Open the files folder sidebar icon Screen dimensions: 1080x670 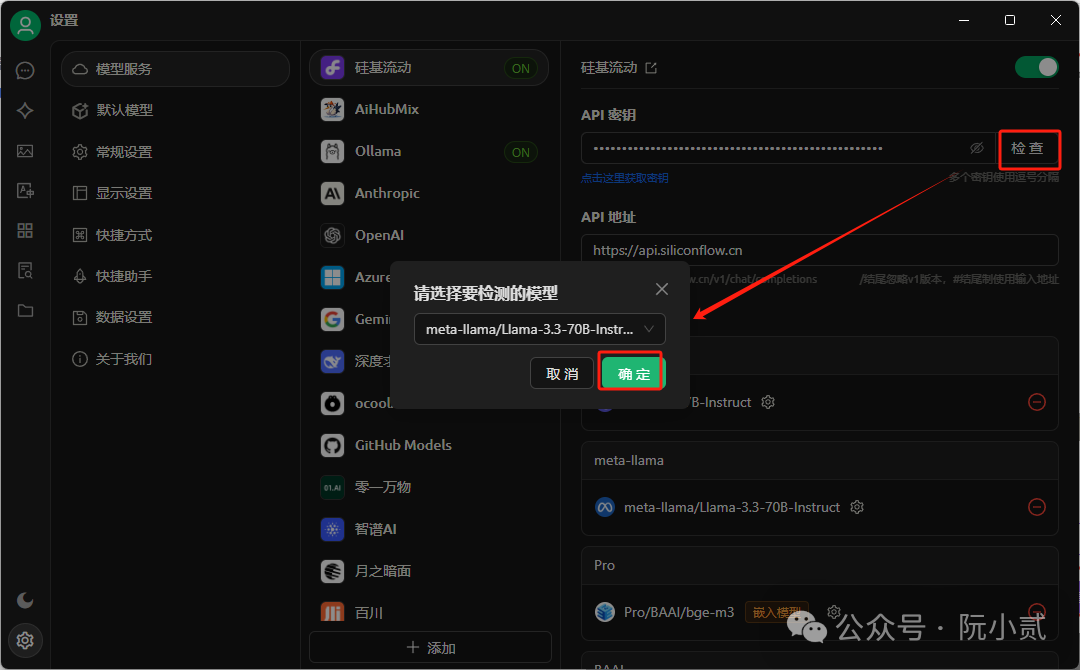pos(25,311)
